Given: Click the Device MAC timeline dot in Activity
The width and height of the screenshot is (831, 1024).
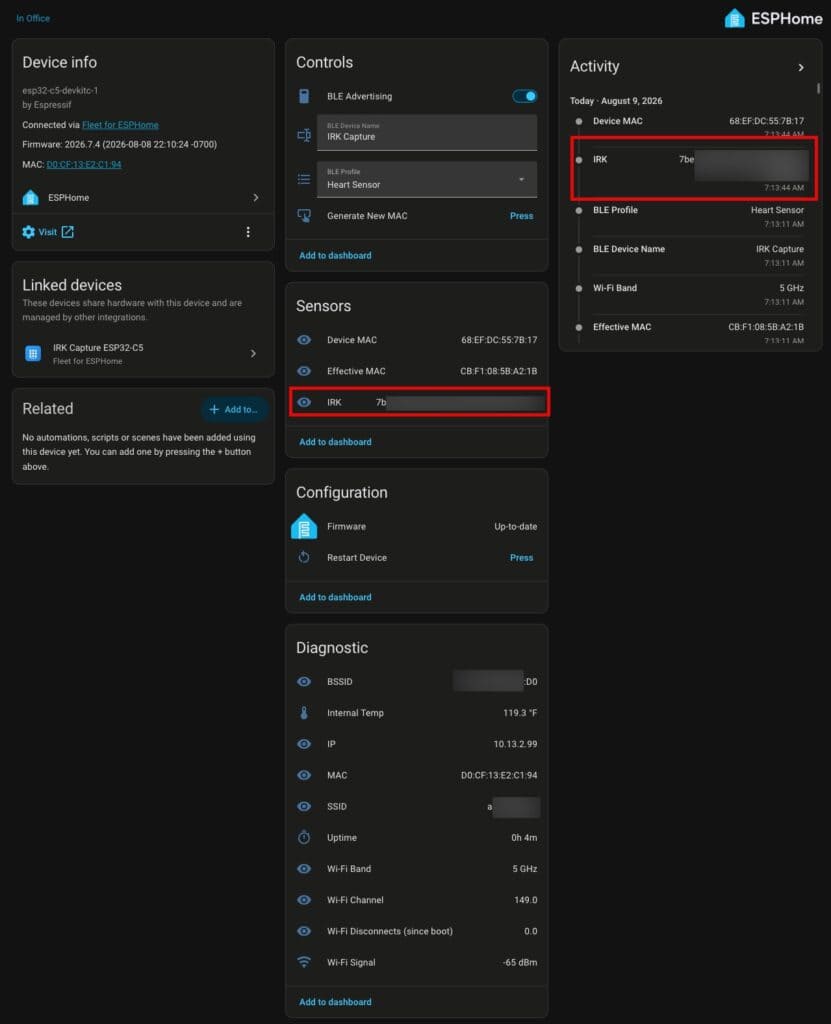Looking at the screenshot, I should [579, 121].
